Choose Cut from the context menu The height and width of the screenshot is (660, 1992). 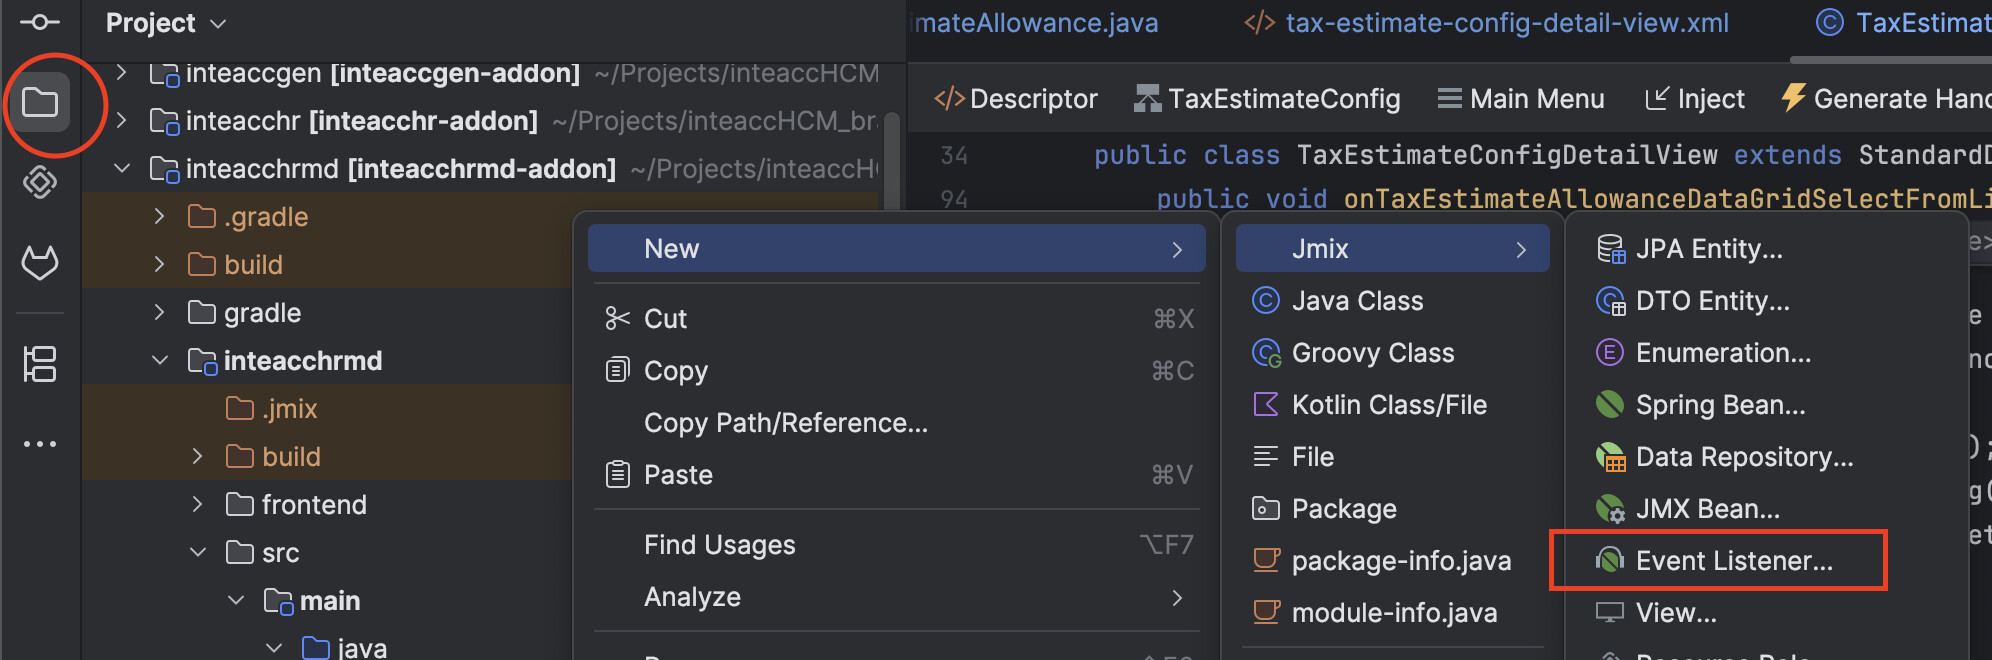[896, 318]
